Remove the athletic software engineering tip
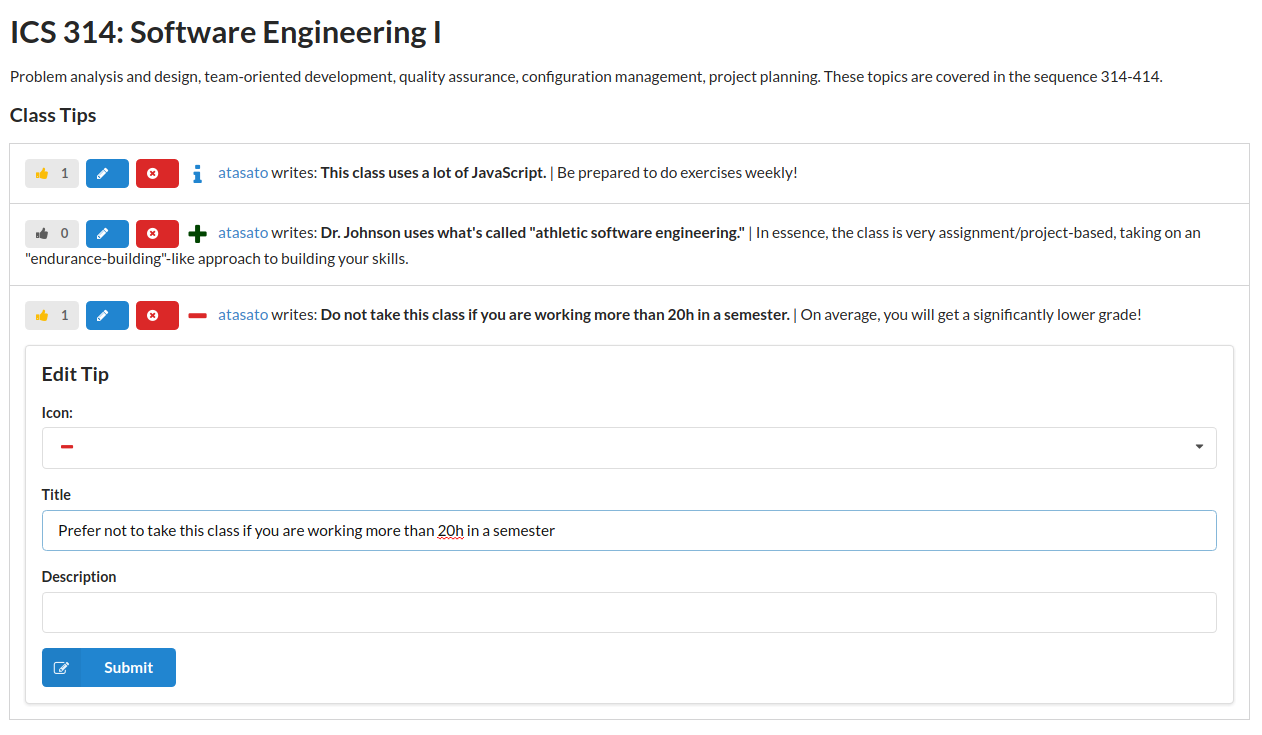 pos(157,233)
